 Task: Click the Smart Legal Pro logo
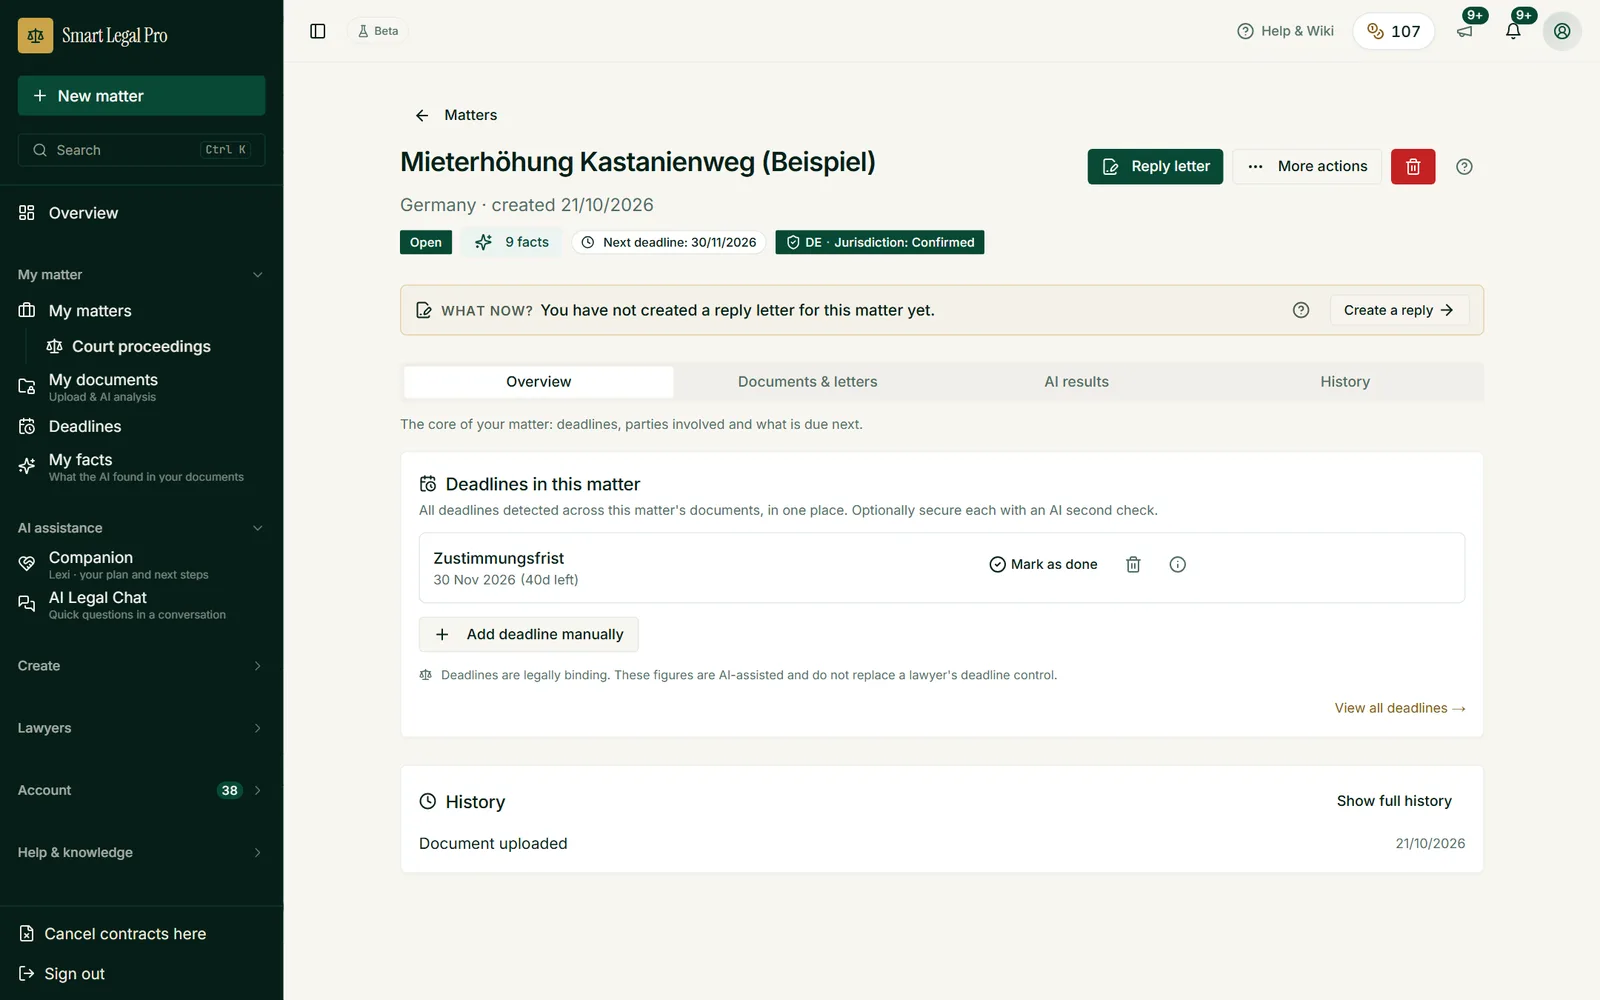(93, 35)
